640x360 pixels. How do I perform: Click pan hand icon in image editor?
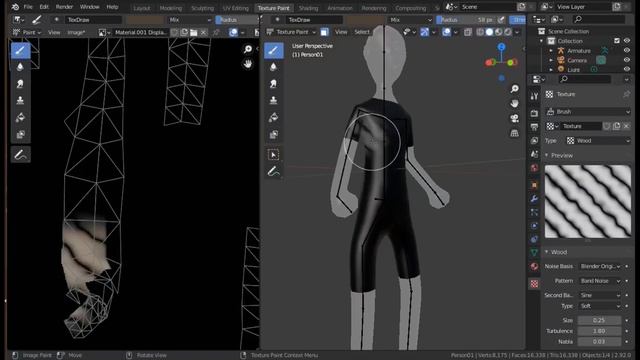pos(248,64)
